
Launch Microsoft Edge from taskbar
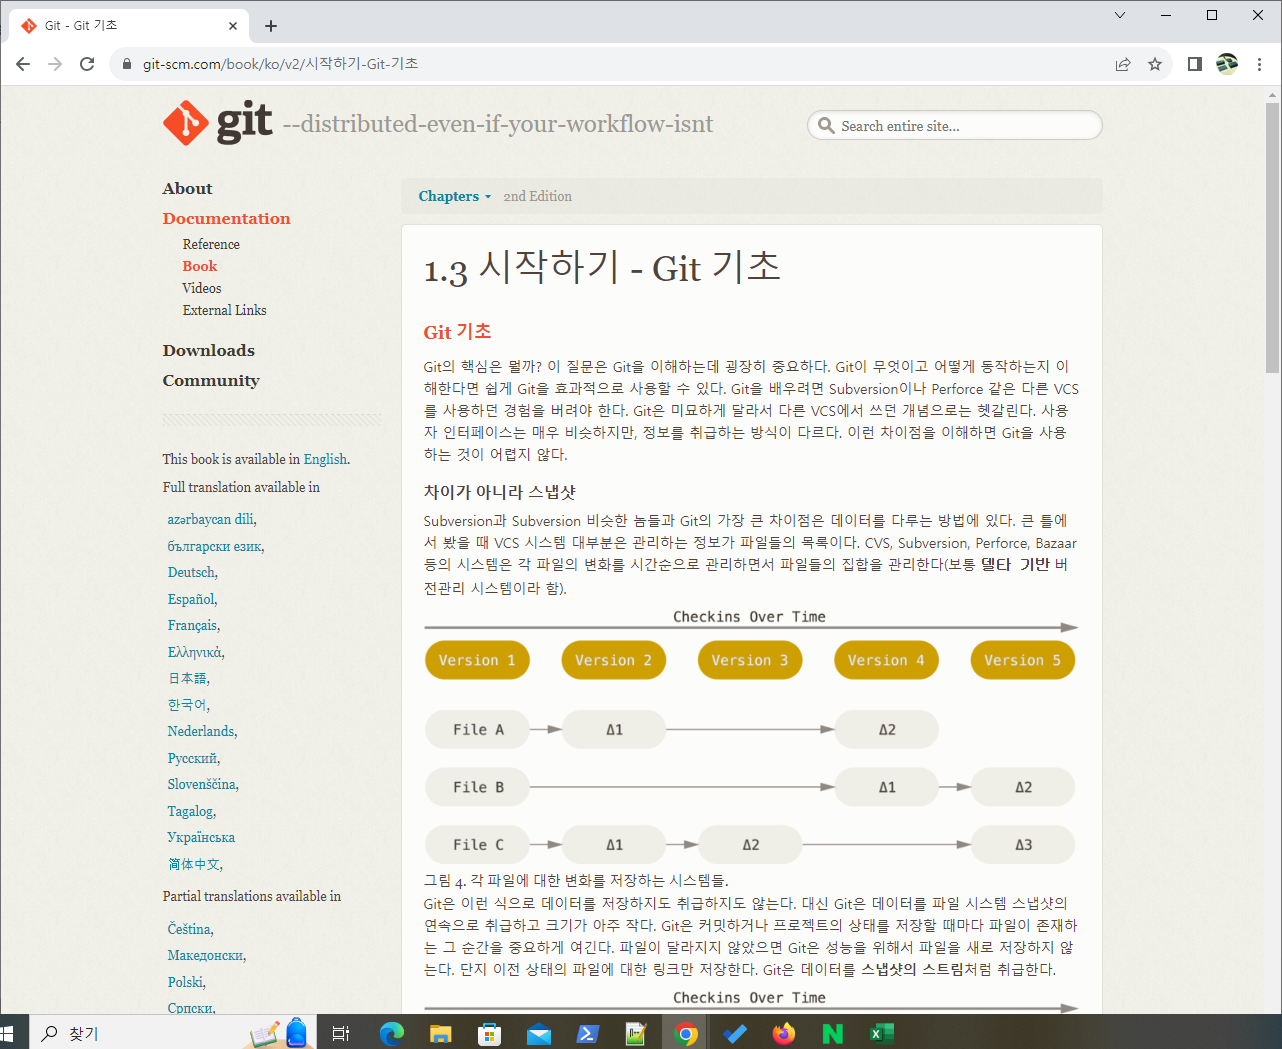tap(392, 1033)
